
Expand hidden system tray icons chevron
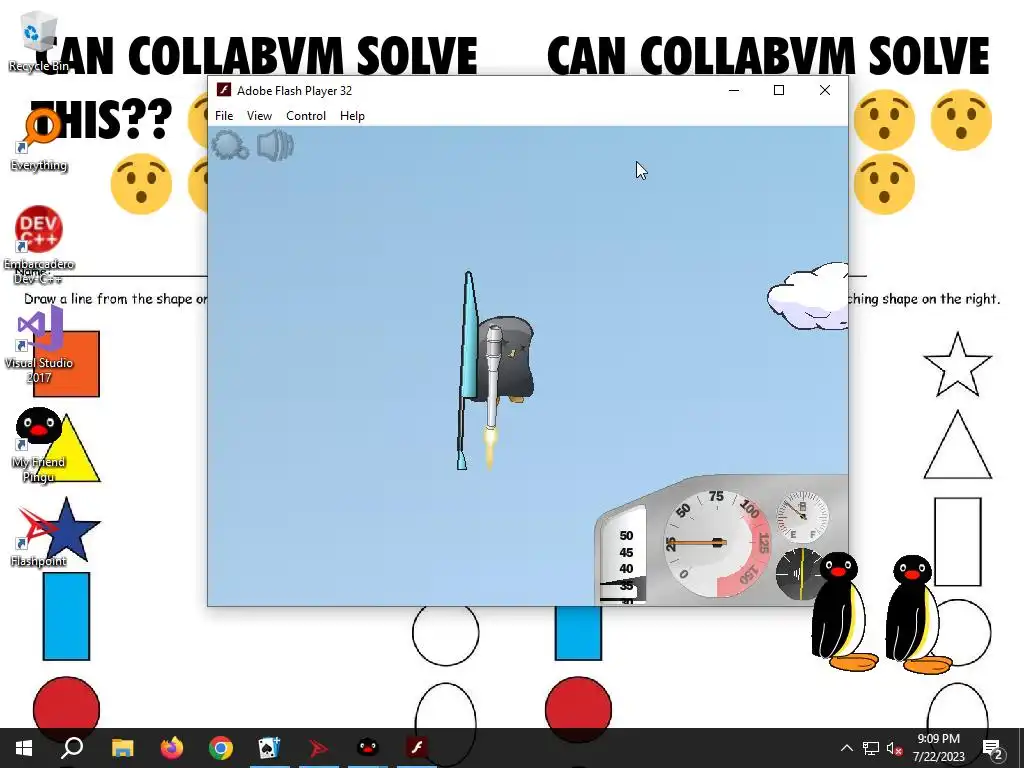(x=846, y=748)
